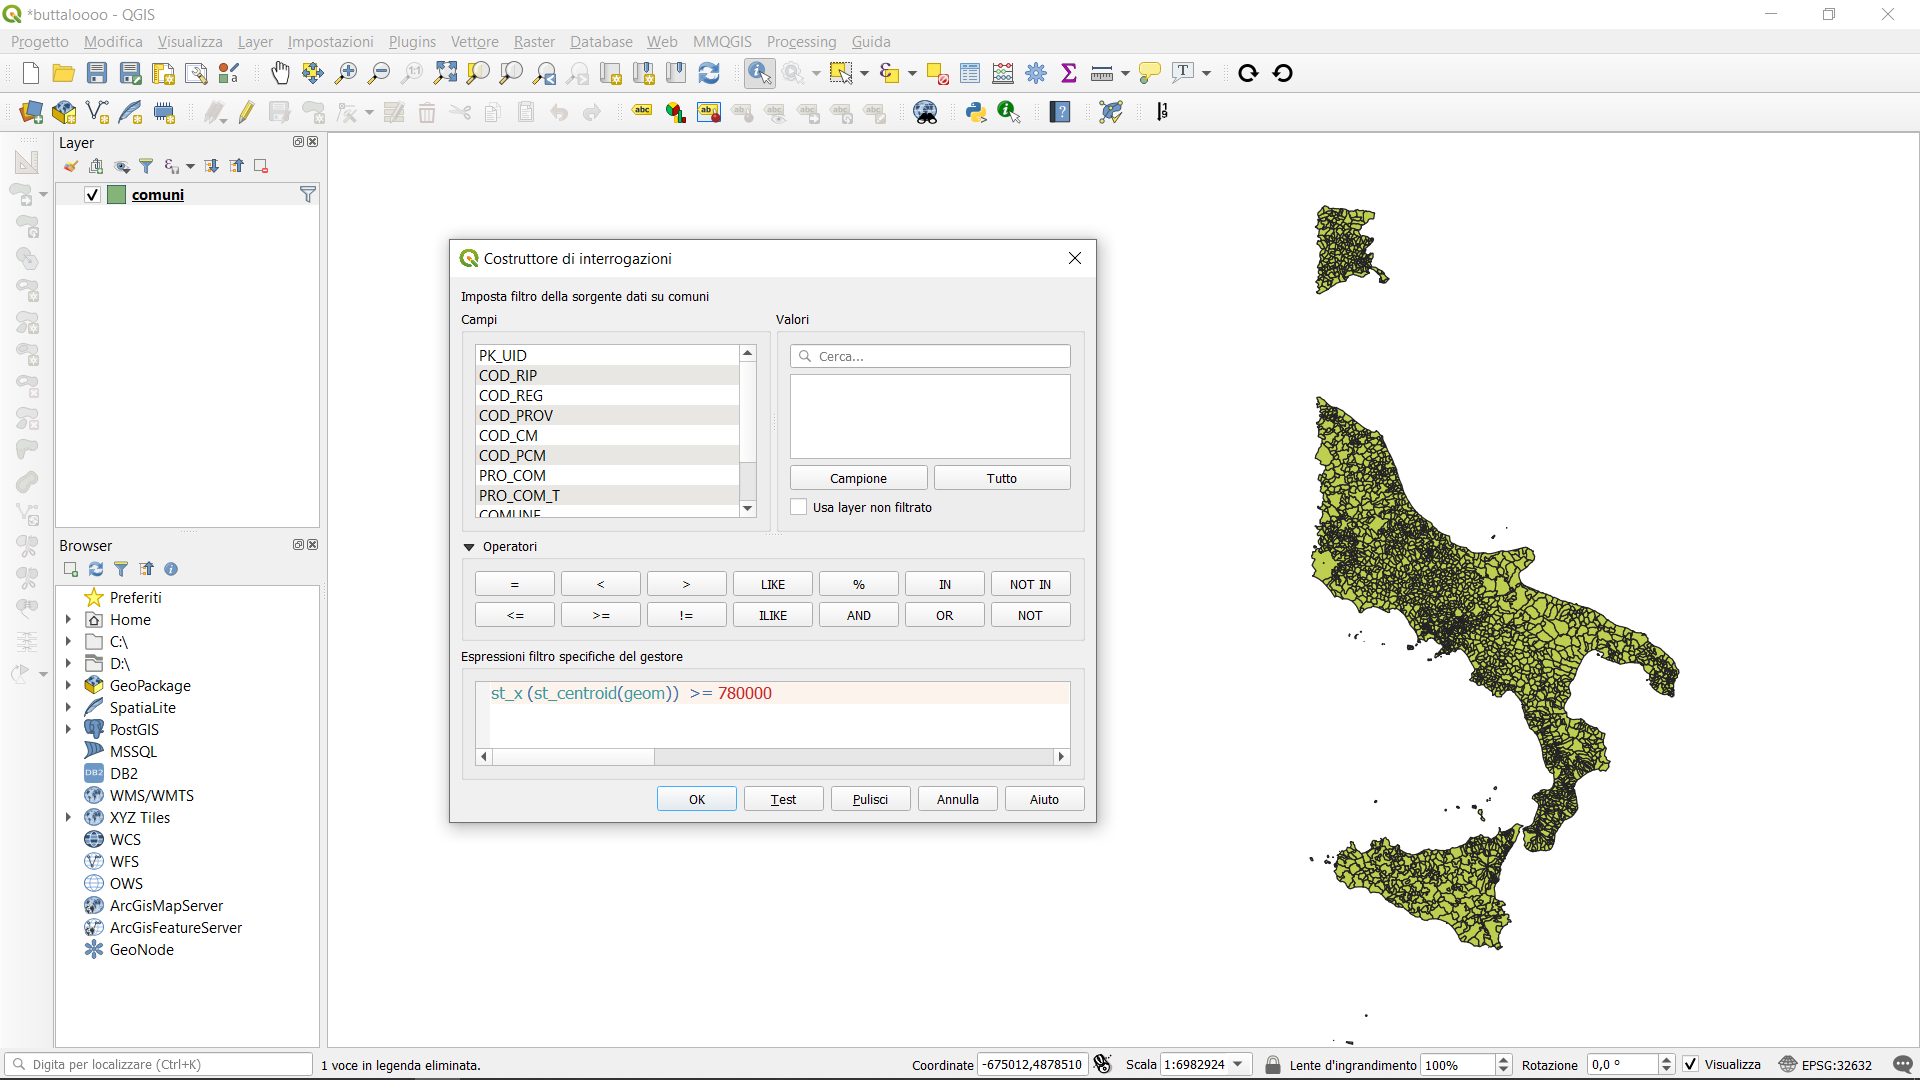Open the Vettore menu
The image size is (1920, 1080).
(x=474, y=41)
